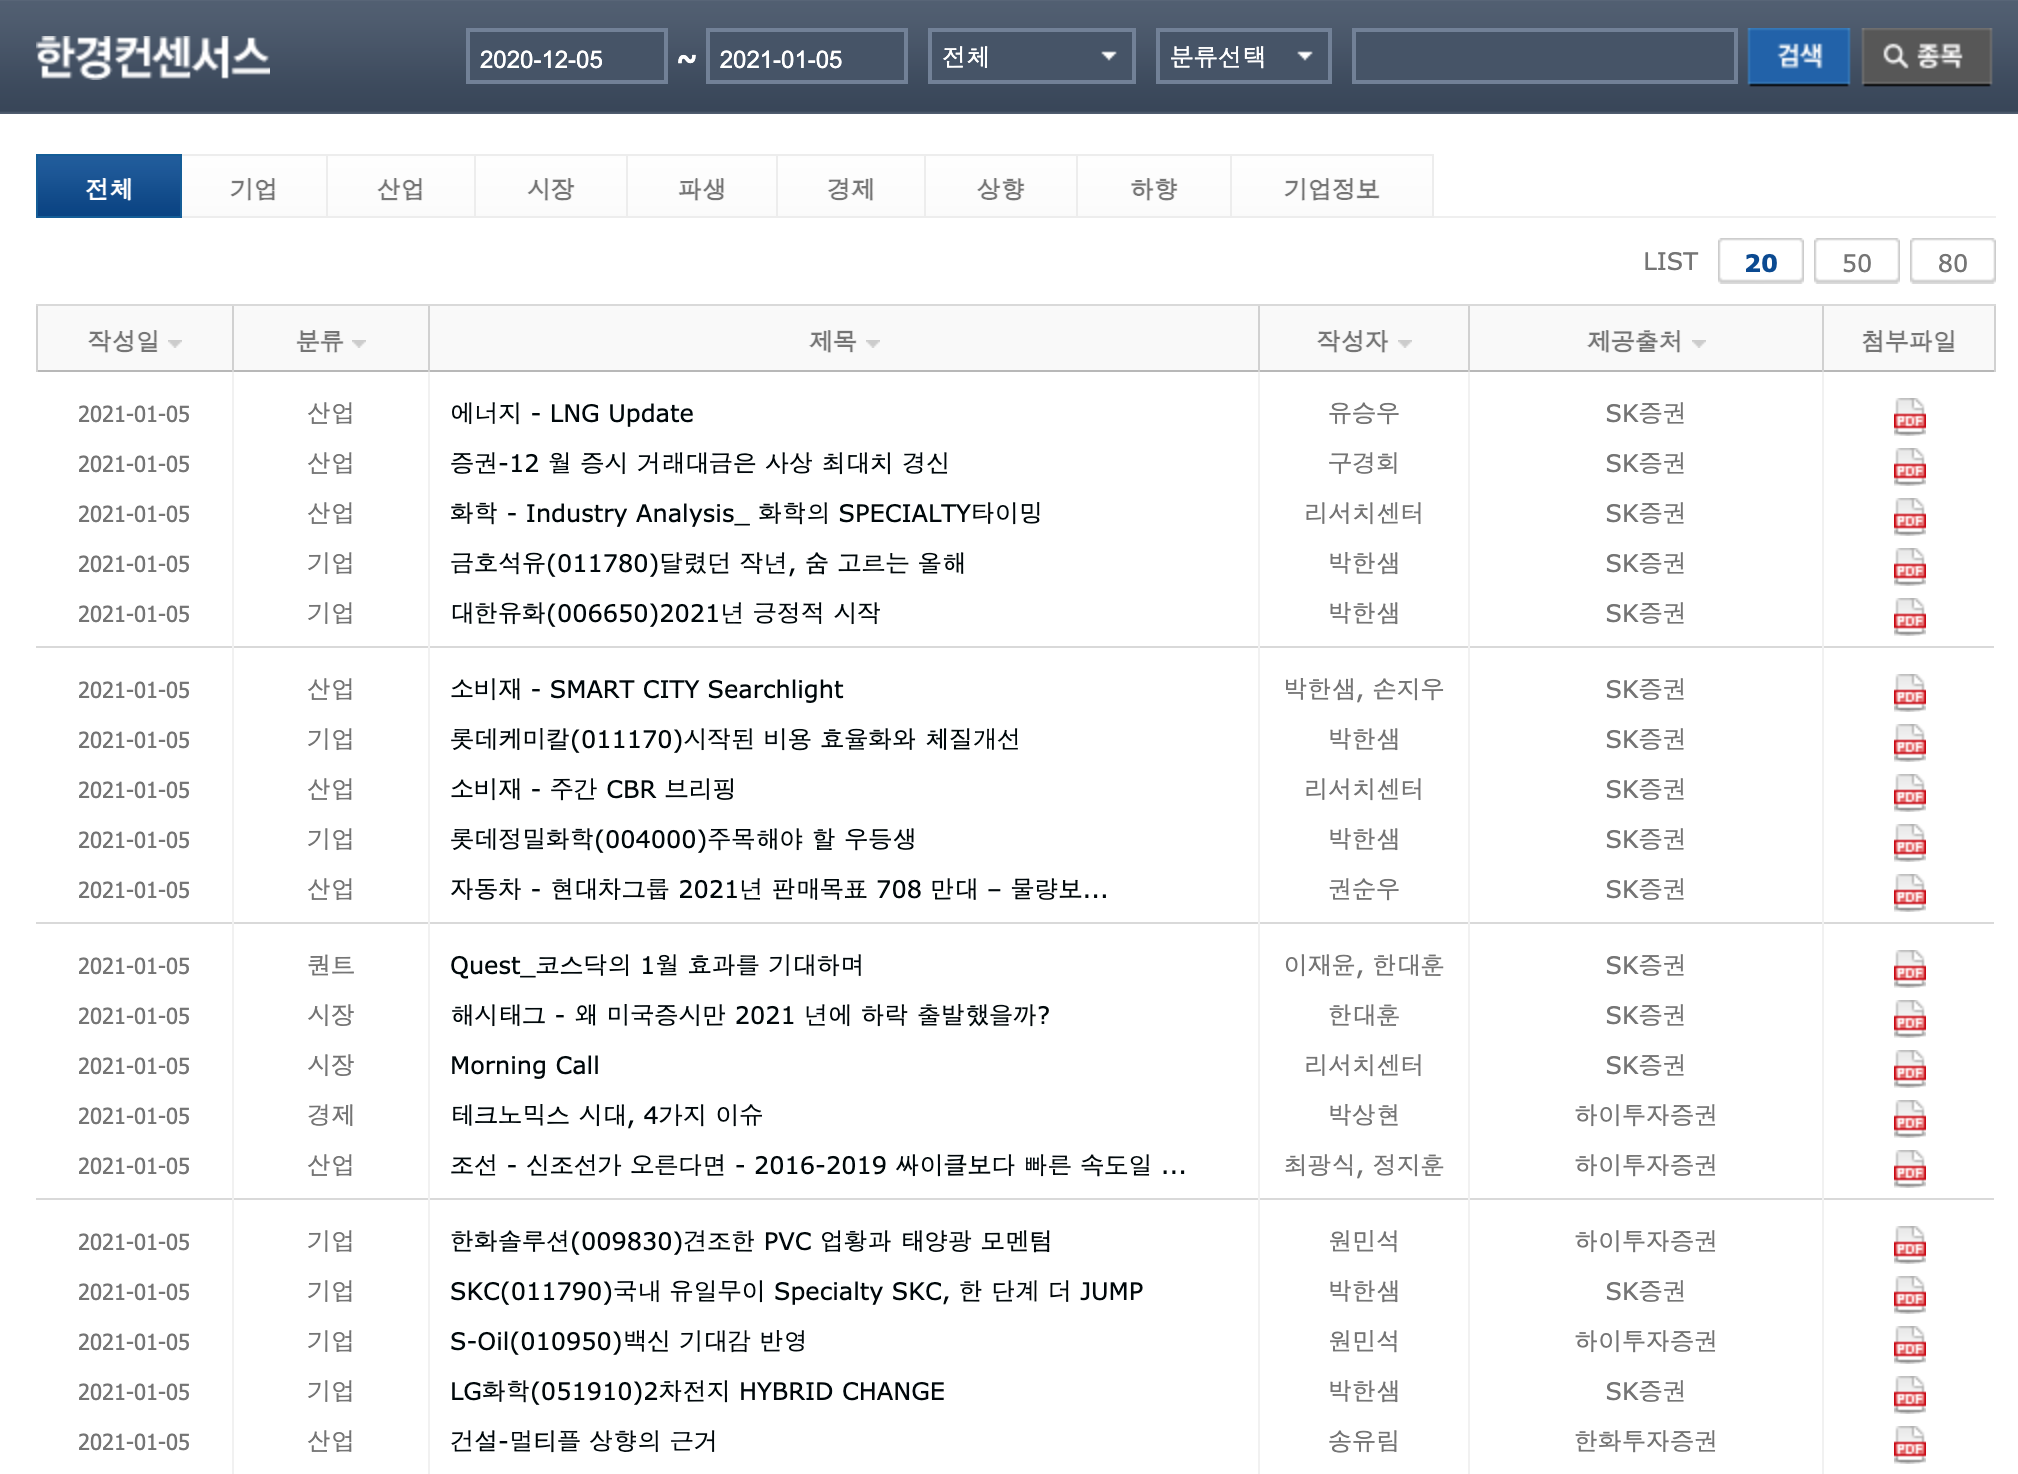The width and height of the screenshot is (2018, 1474).
Task: Show 80 items per list page
Action: point(1952,262)
